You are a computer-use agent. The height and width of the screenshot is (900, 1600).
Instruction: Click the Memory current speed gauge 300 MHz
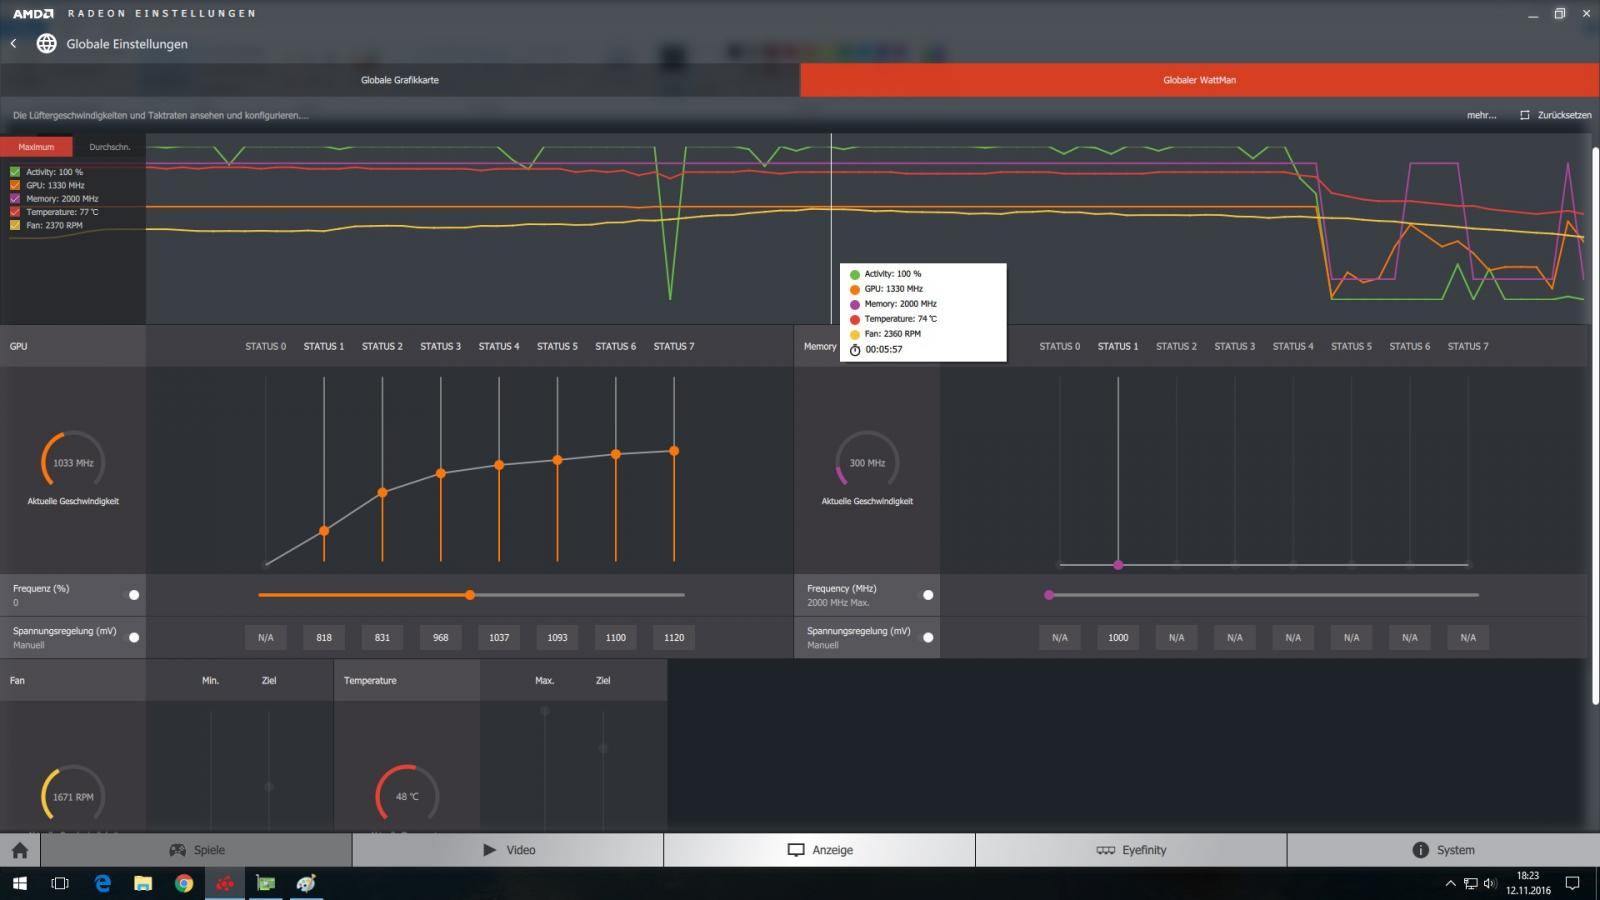click(867, 463)
